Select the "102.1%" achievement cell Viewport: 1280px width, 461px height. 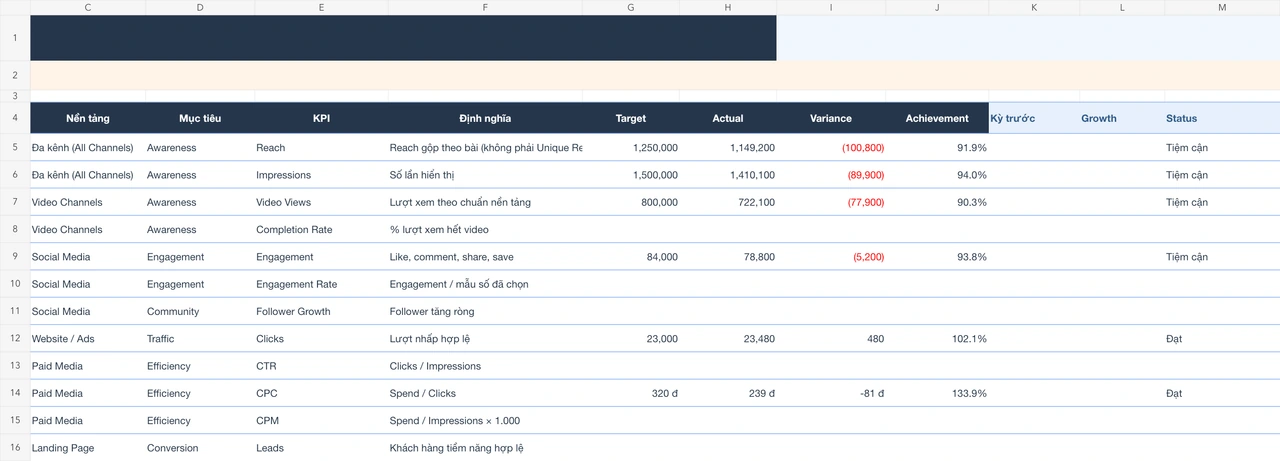tap(937, 339)
